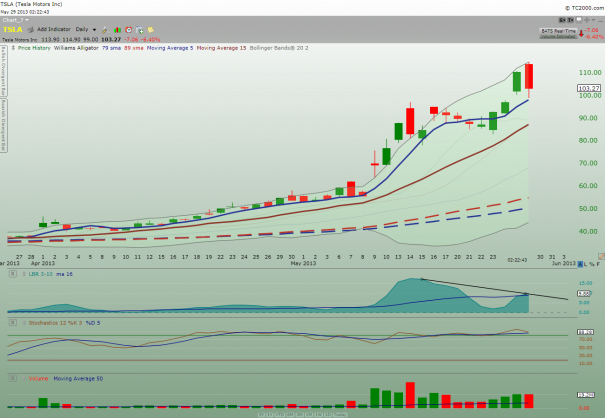
Task: Click the Price History legend label
Action: (34, 48)
